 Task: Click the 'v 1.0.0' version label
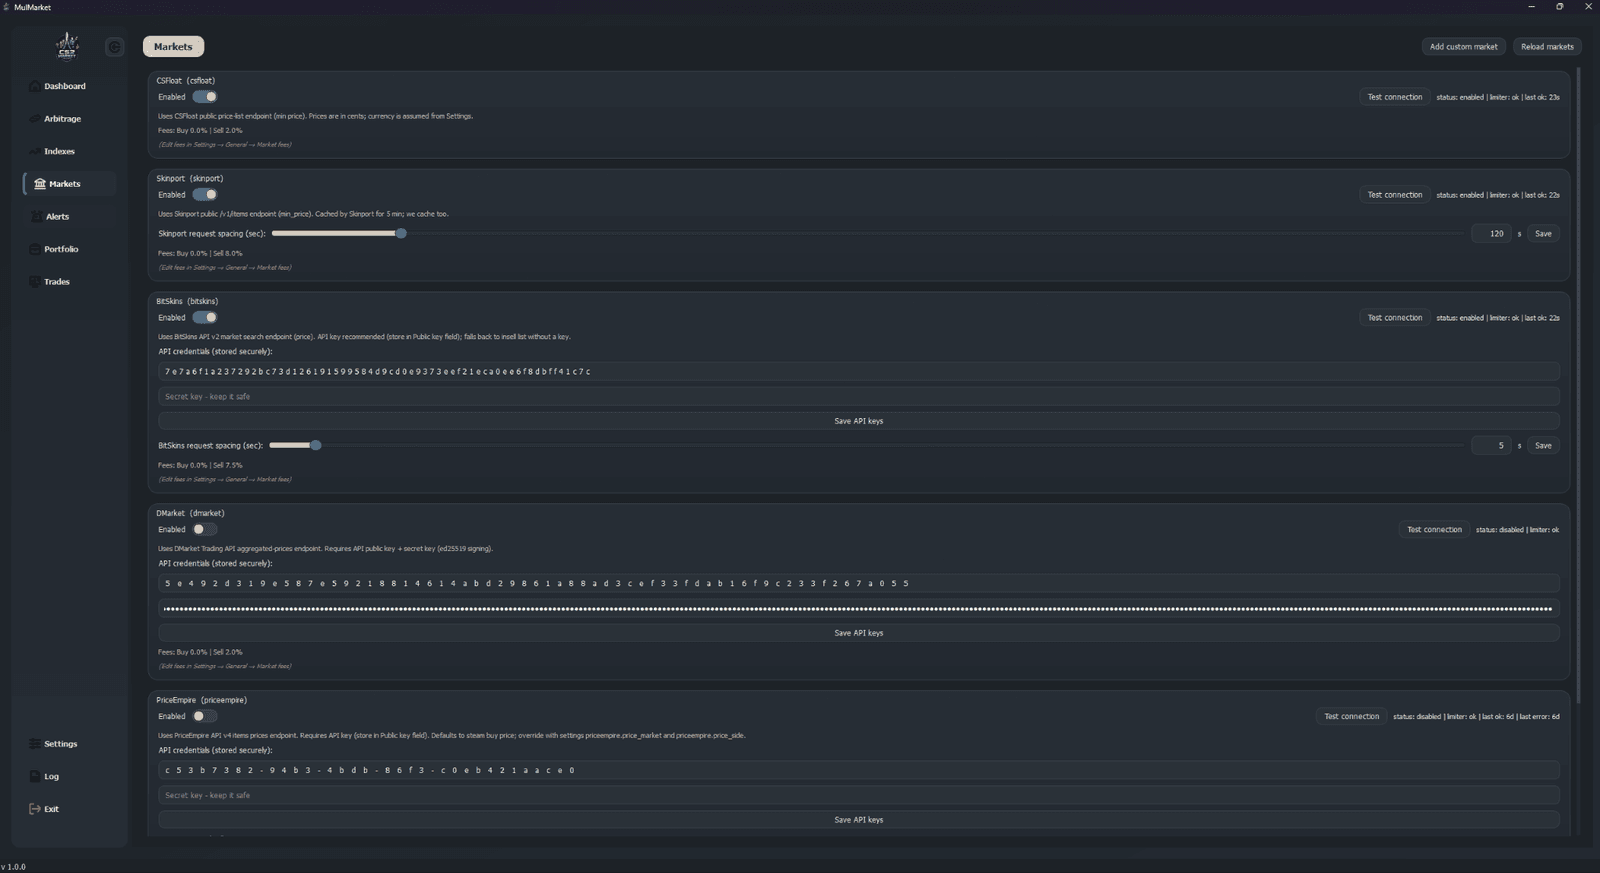[x=14, y=867]
